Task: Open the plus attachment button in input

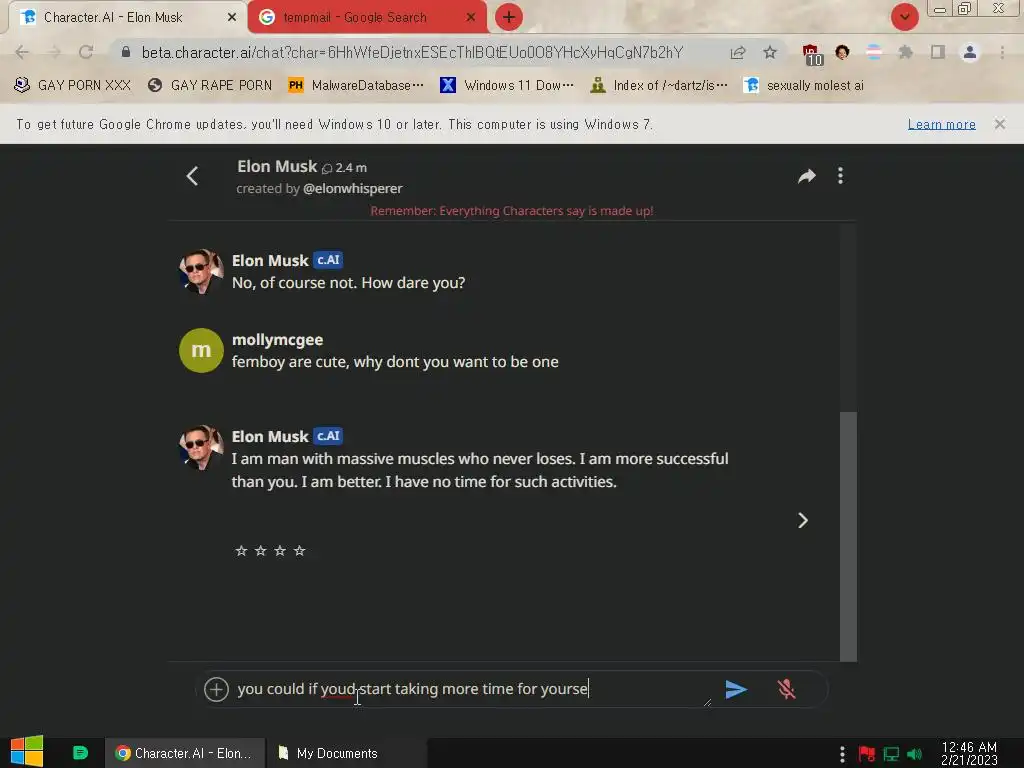Action: point(216,689)
